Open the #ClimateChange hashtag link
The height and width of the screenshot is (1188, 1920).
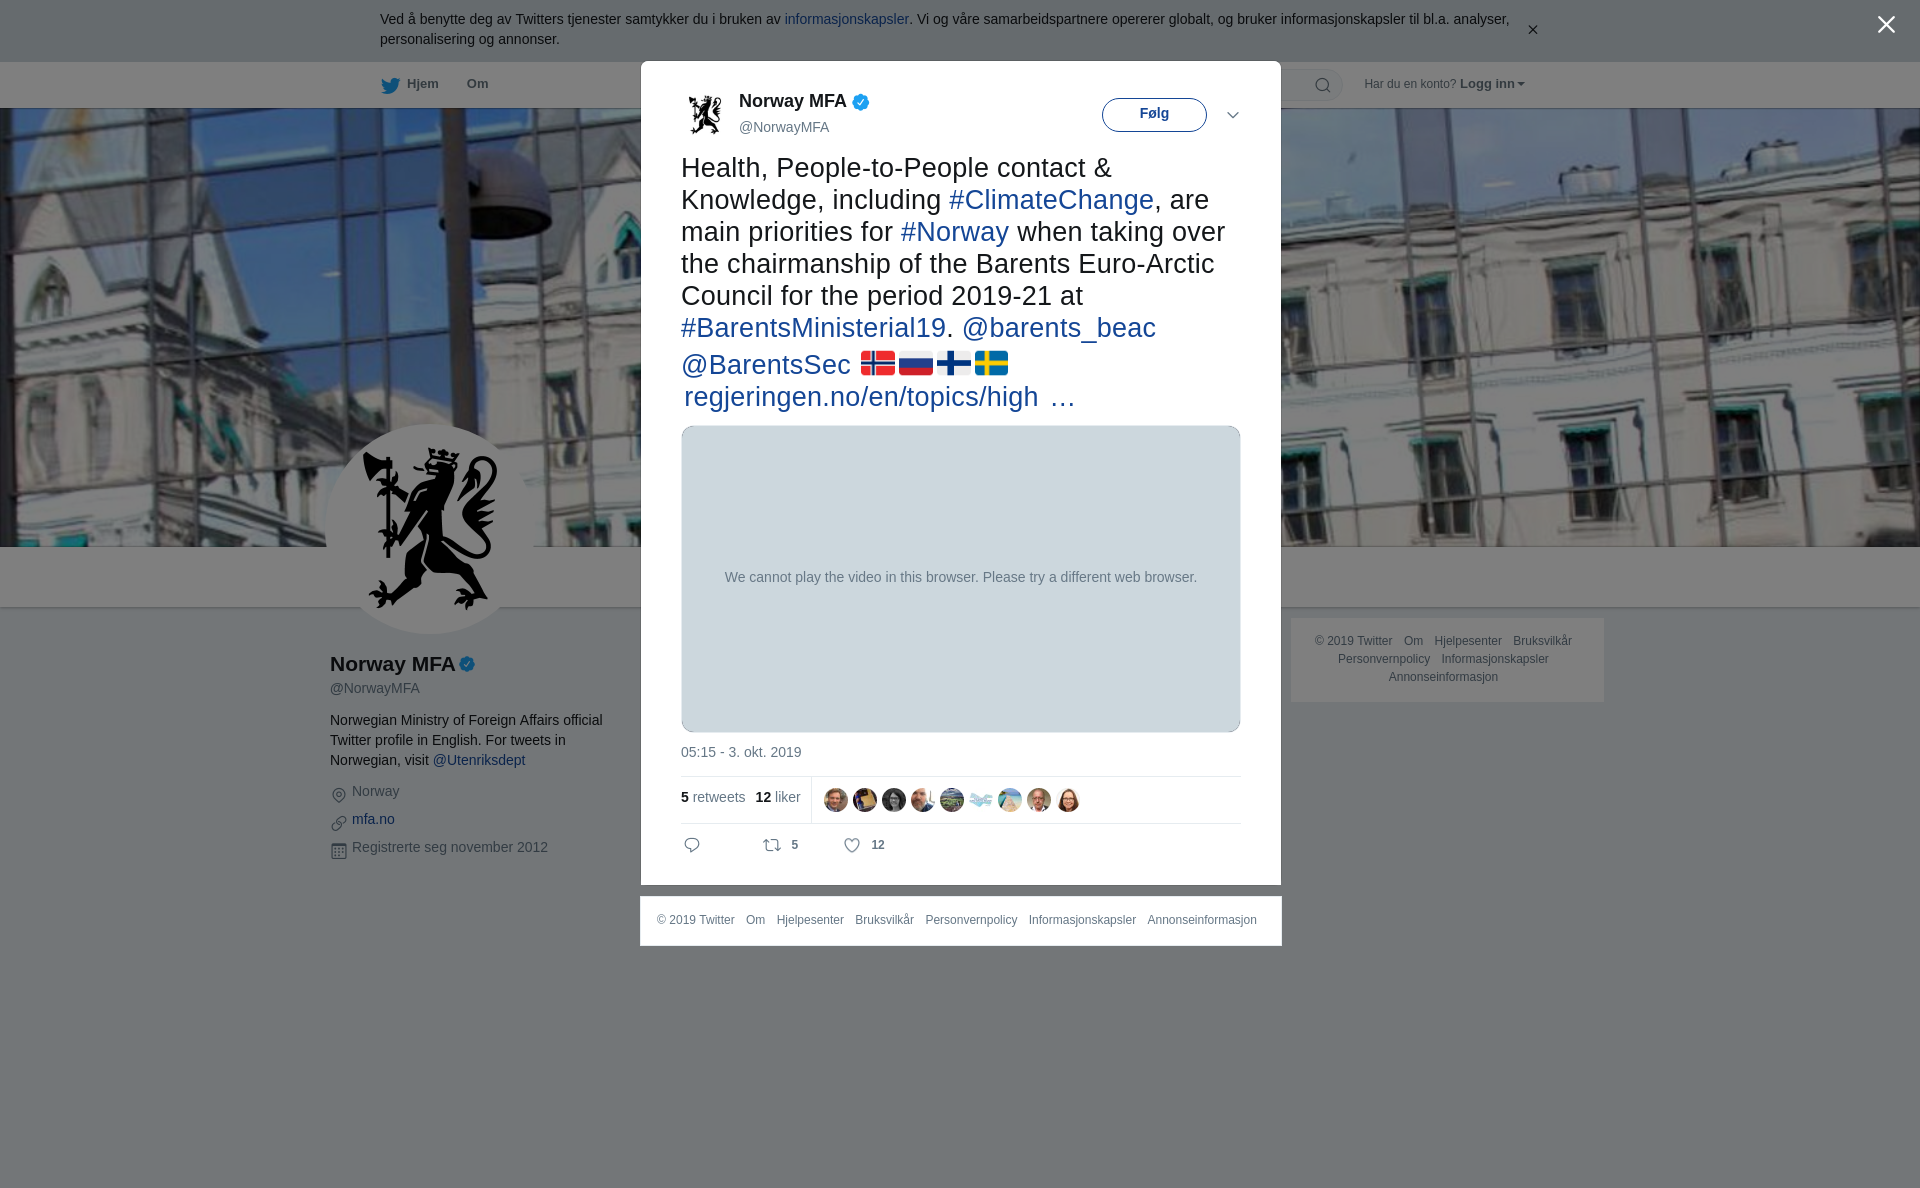pos(1051,200)
